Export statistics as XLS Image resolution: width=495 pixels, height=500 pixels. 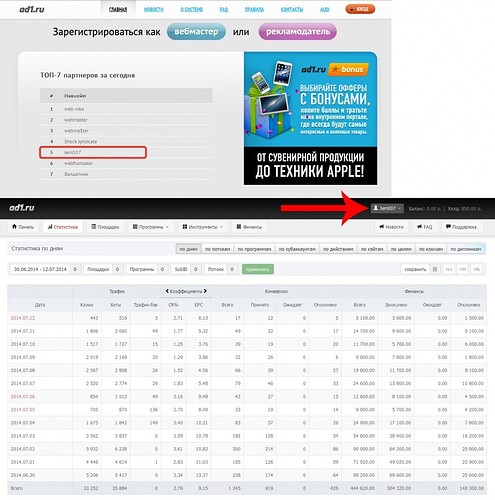[449, 269]
